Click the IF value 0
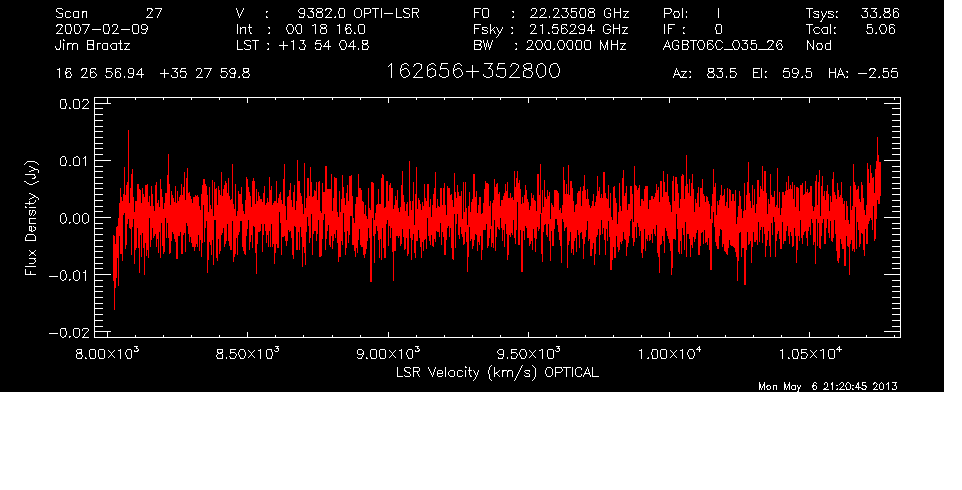Image resolution: width=962 pixels, height=490 pixels. coord(718,29)
